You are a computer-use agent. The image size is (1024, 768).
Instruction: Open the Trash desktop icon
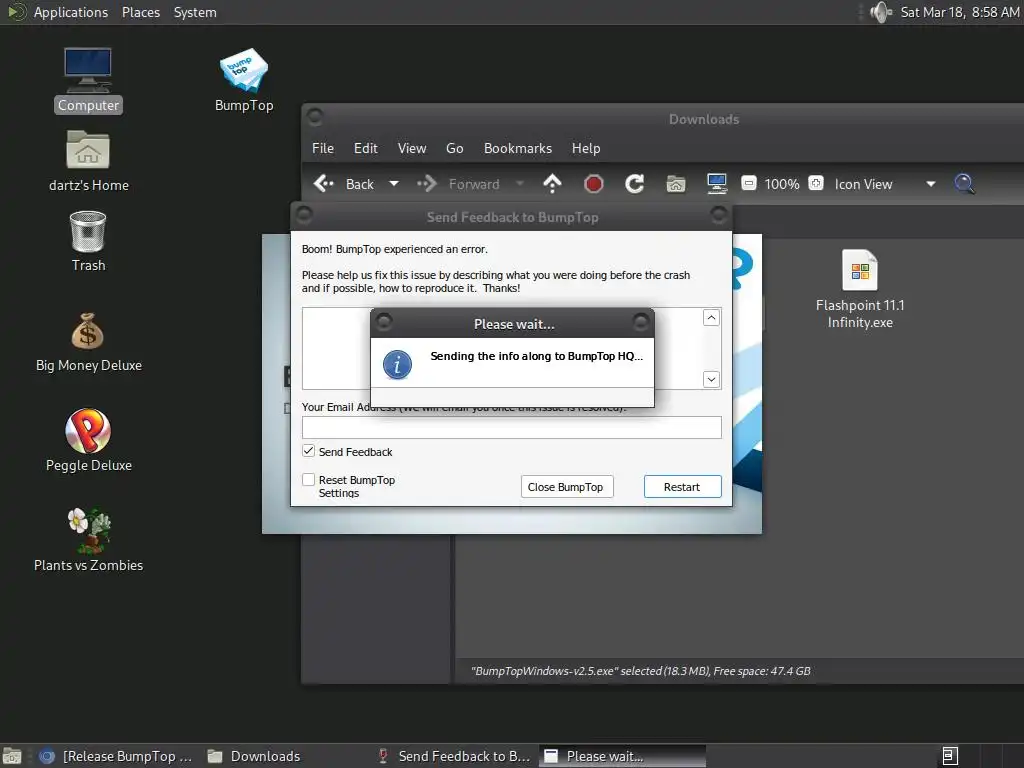click(88, 241)
